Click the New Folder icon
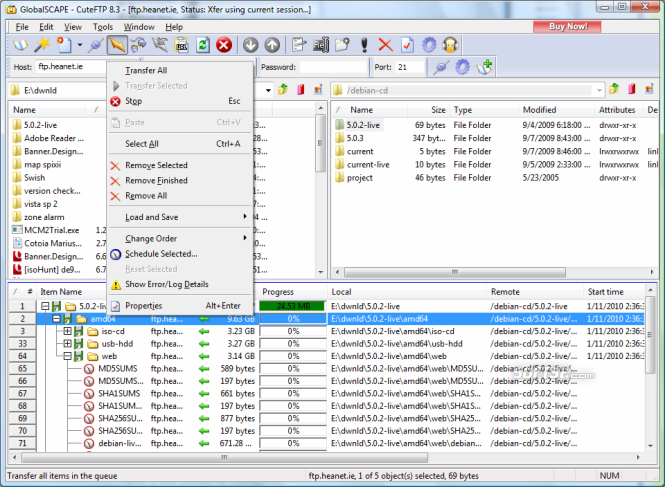The height and width of the screenshot is (487, 665). click(x=342, y=45)
